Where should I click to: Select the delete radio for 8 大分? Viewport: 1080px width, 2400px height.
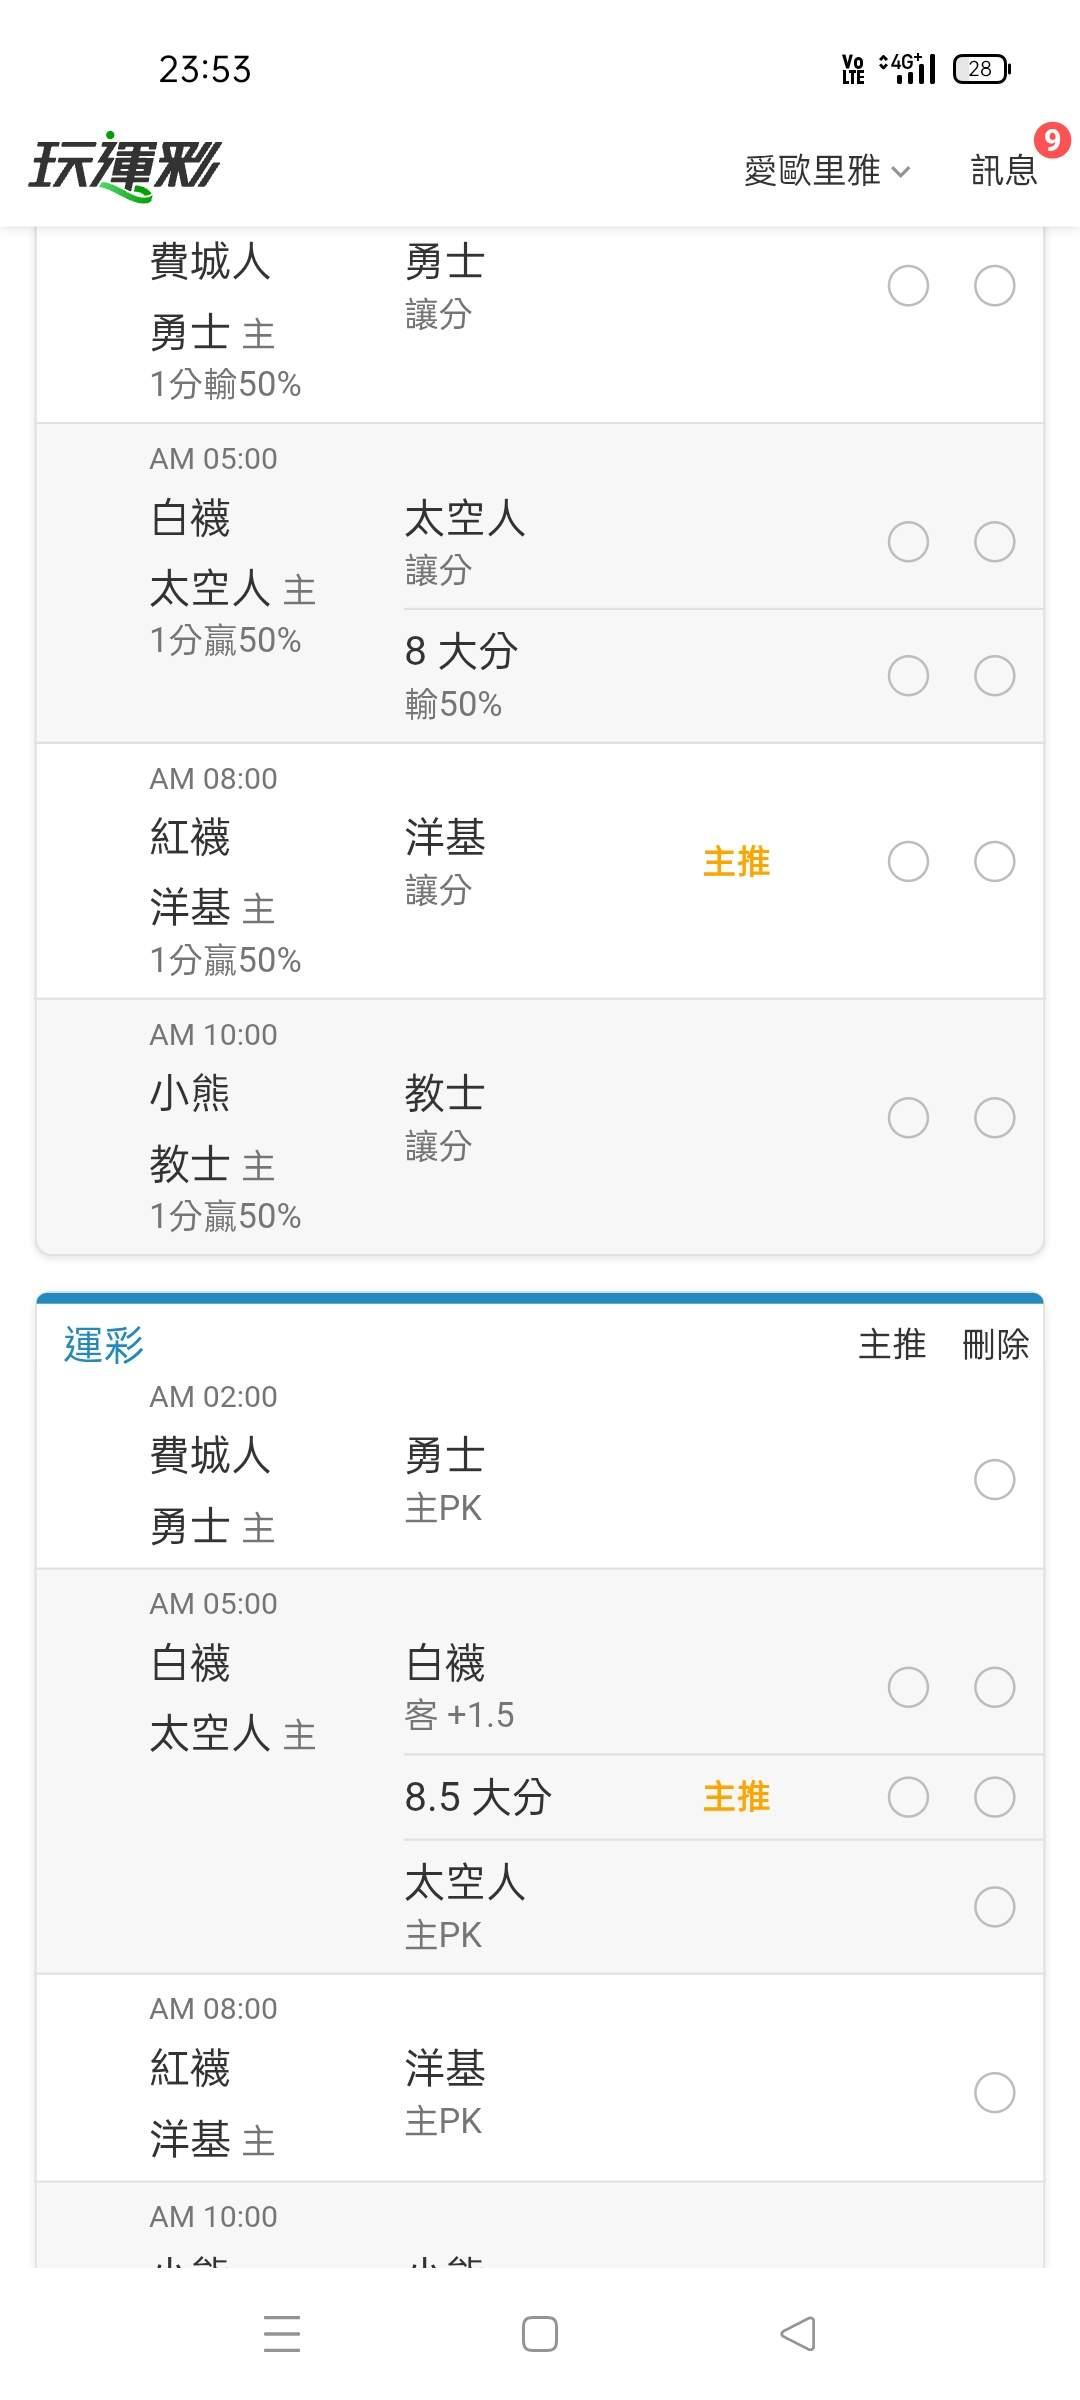[x=994, y=675]
